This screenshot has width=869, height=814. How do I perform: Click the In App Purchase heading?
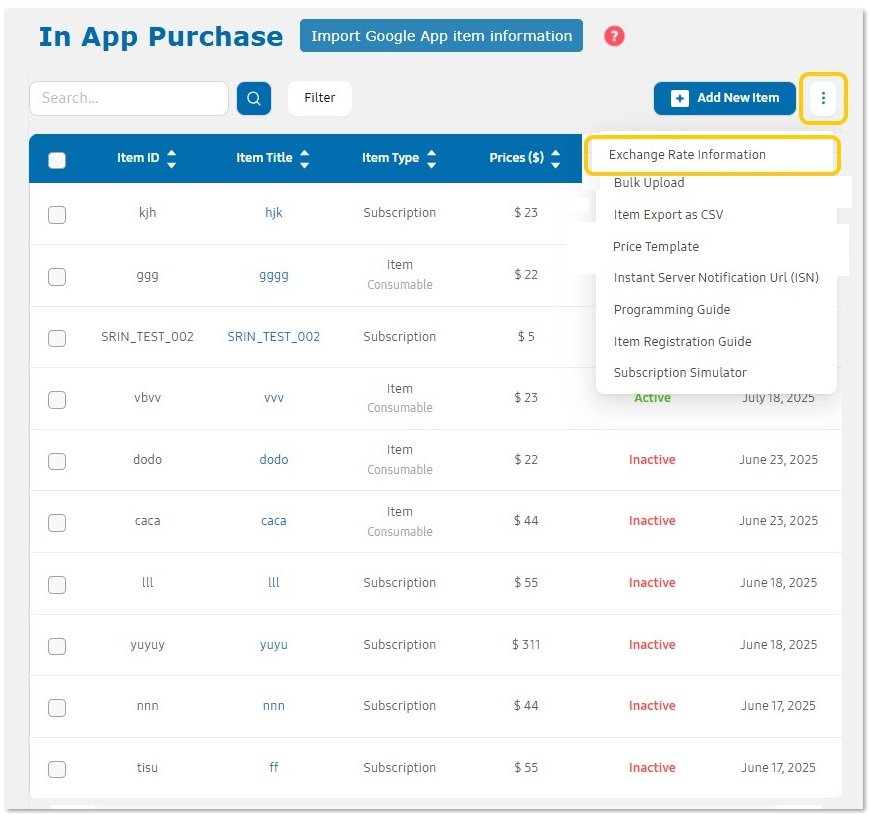click(x=161, y=37)
